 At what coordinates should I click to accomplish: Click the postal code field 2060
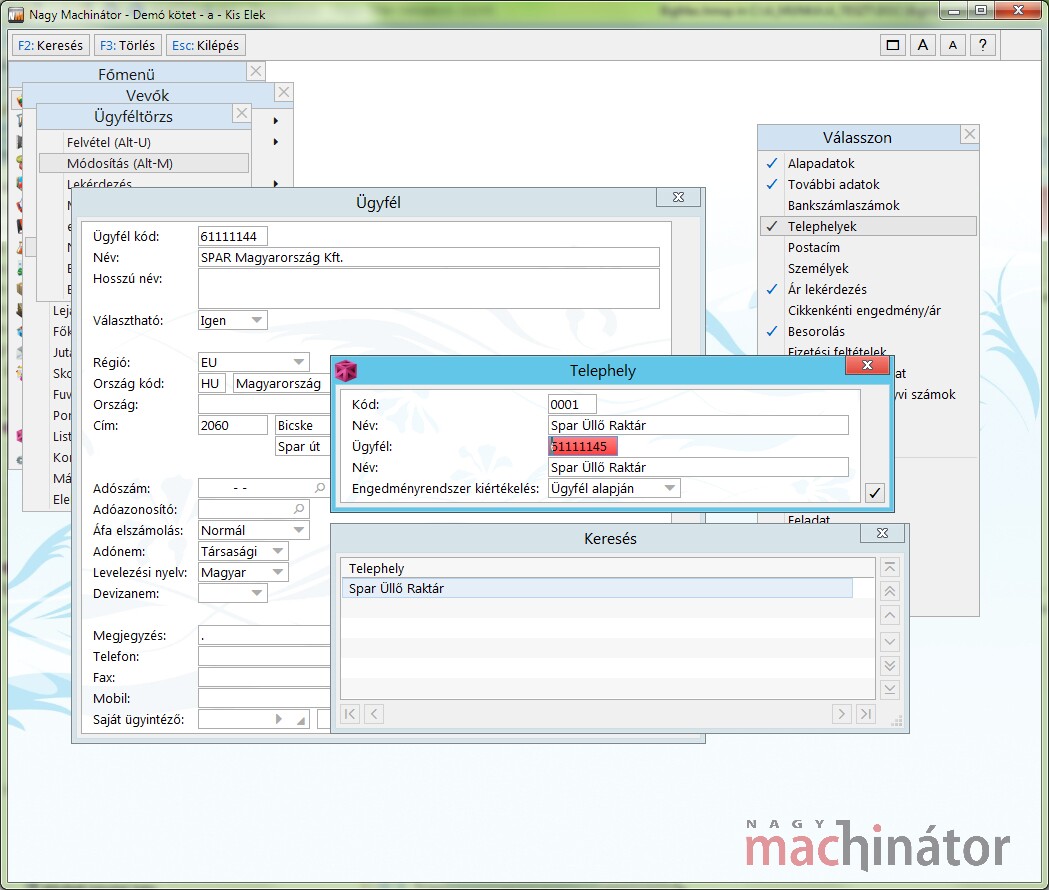tap(233, 426)
